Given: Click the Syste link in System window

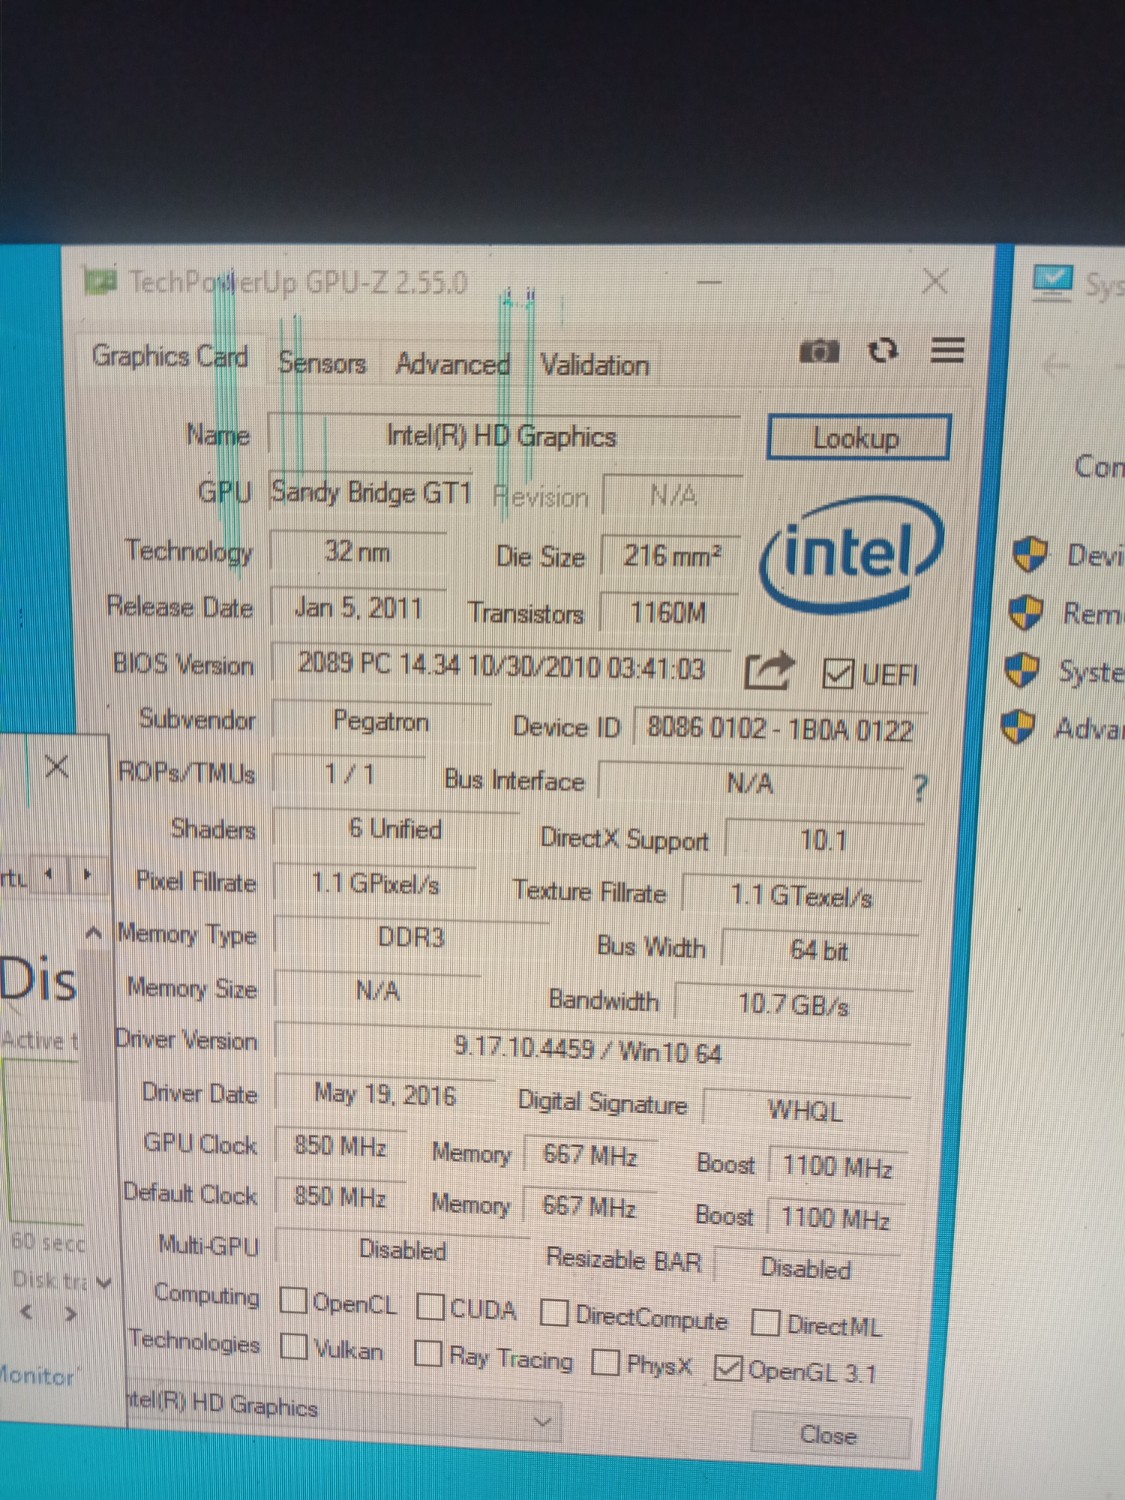Looking at the screenshot, I should [1091, 672].
